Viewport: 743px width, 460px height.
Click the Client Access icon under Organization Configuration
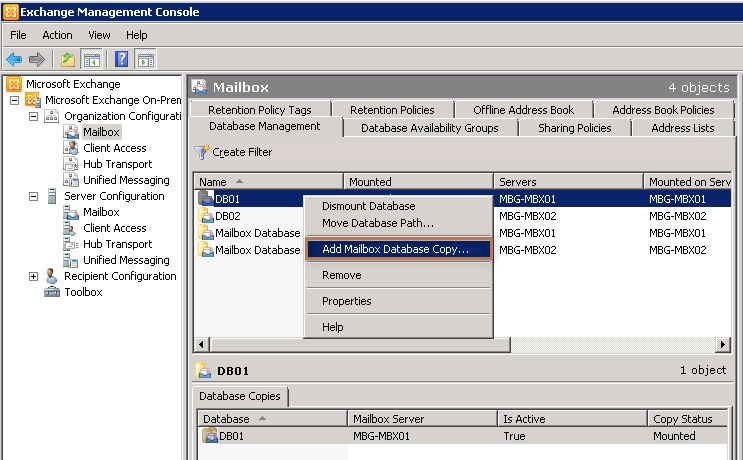click(71, 148)
